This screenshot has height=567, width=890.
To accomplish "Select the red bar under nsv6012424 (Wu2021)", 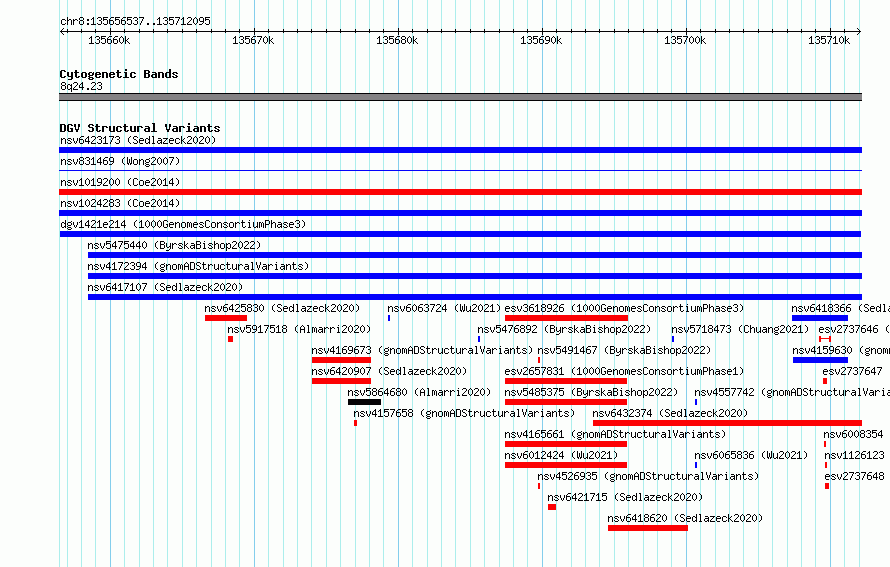I will [566, 465].
